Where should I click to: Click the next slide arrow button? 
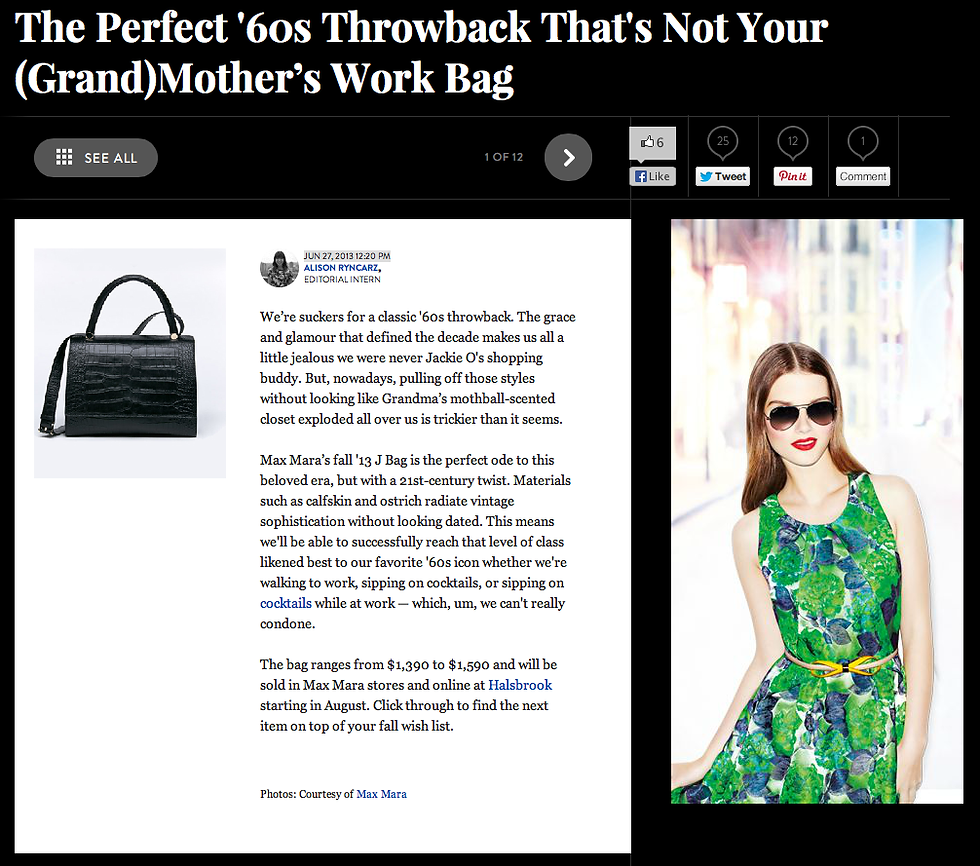coord(568,157)
